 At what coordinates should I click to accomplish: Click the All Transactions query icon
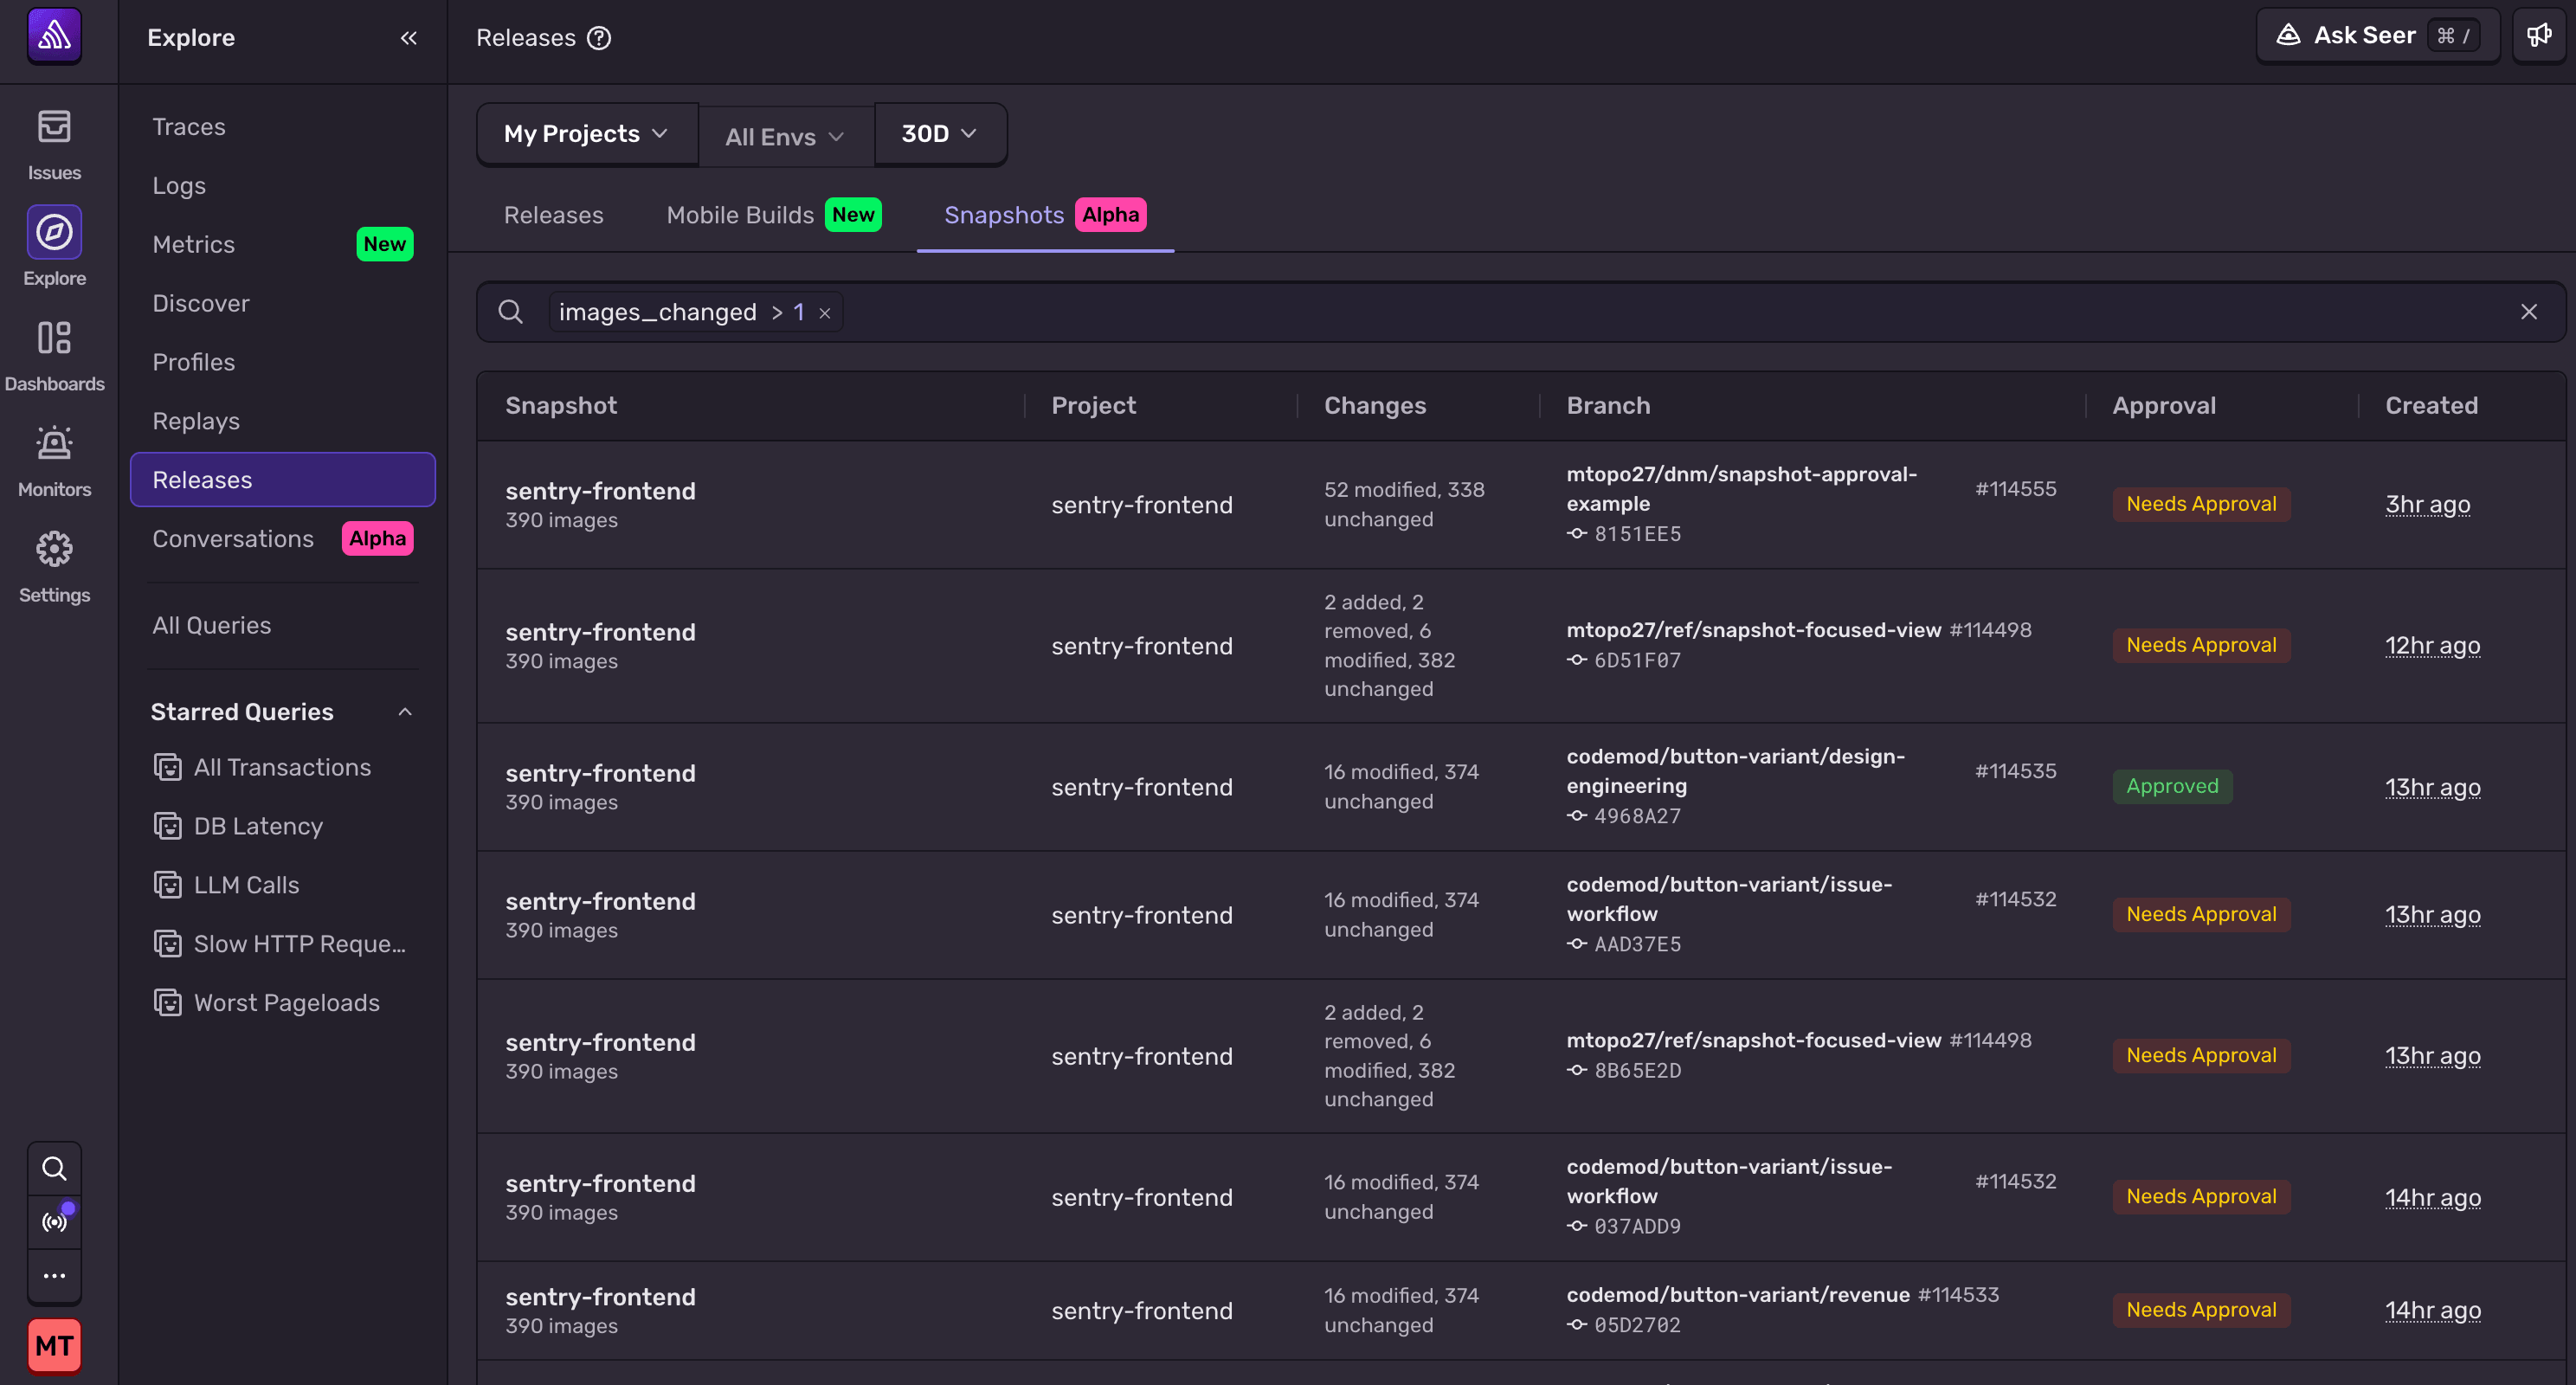tap(168, 767)
